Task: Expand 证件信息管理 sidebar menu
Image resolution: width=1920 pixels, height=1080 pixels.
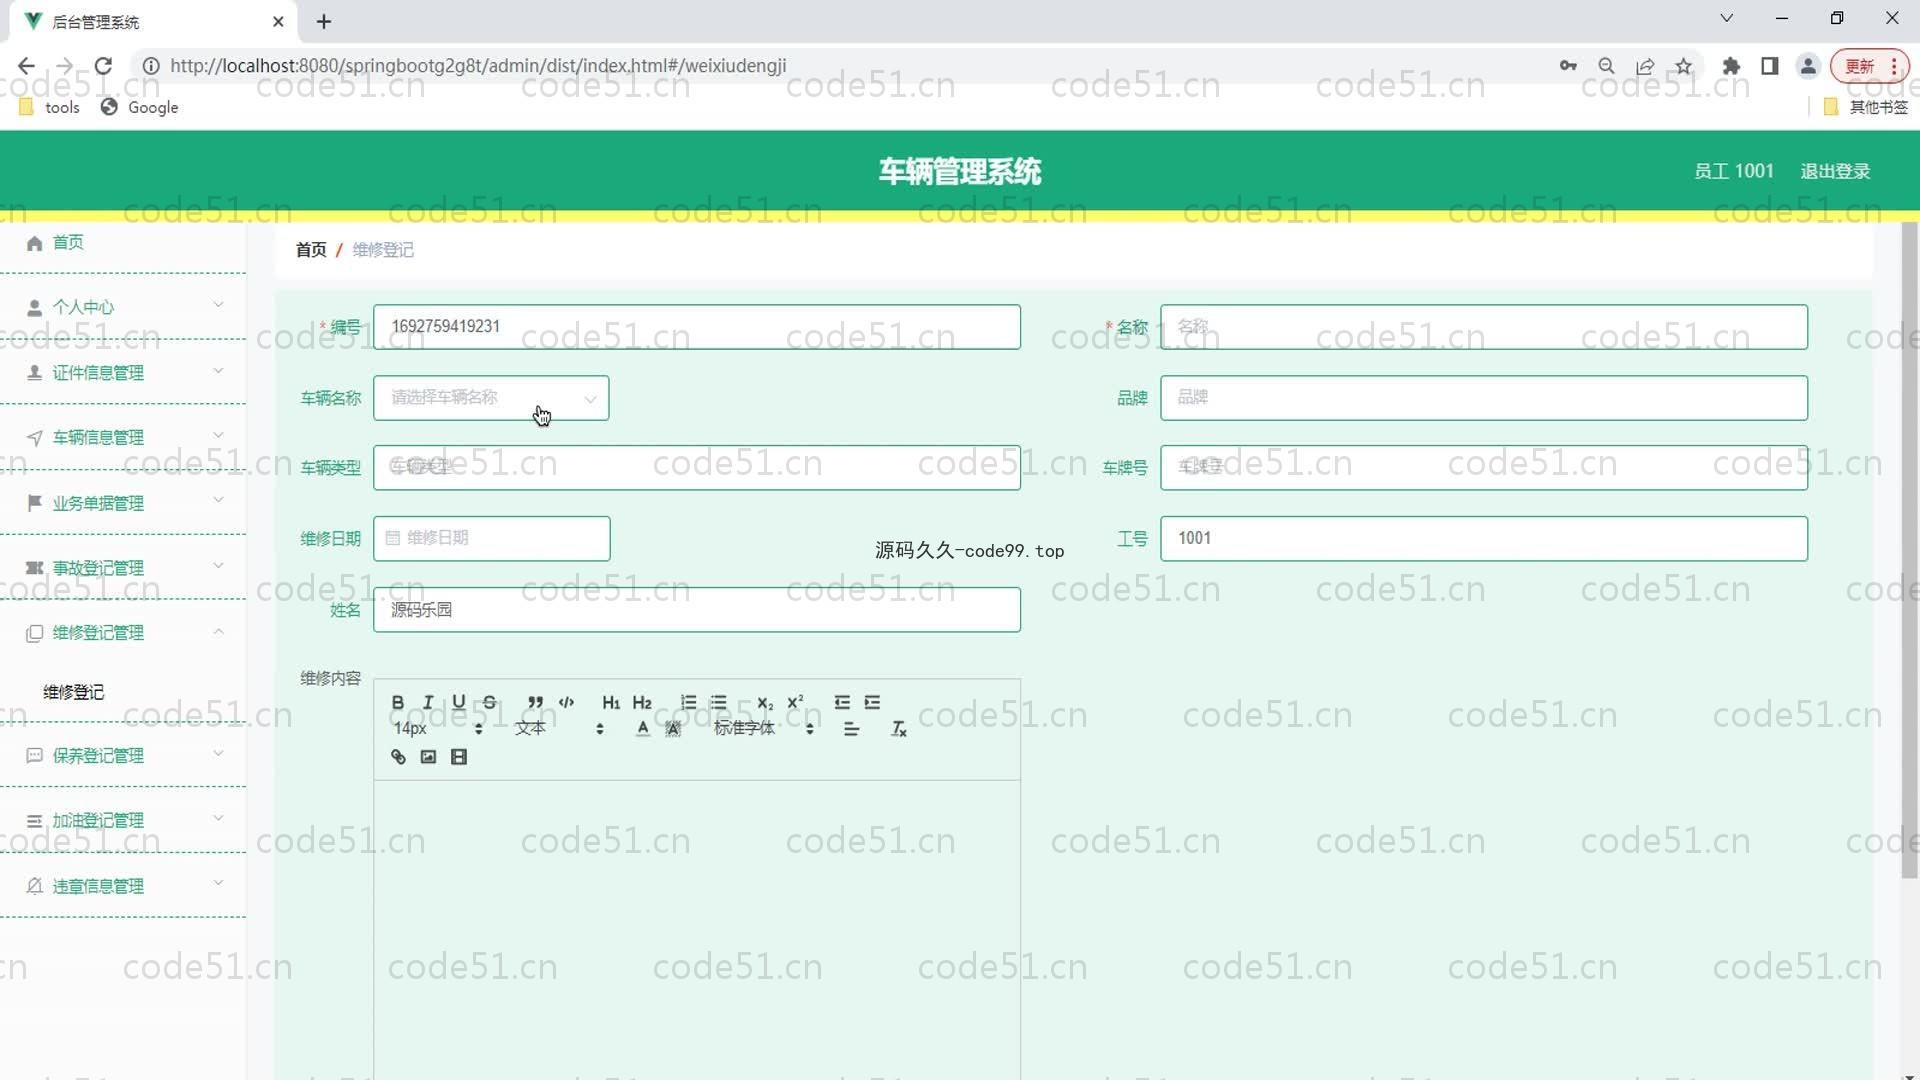Action: 123,372
